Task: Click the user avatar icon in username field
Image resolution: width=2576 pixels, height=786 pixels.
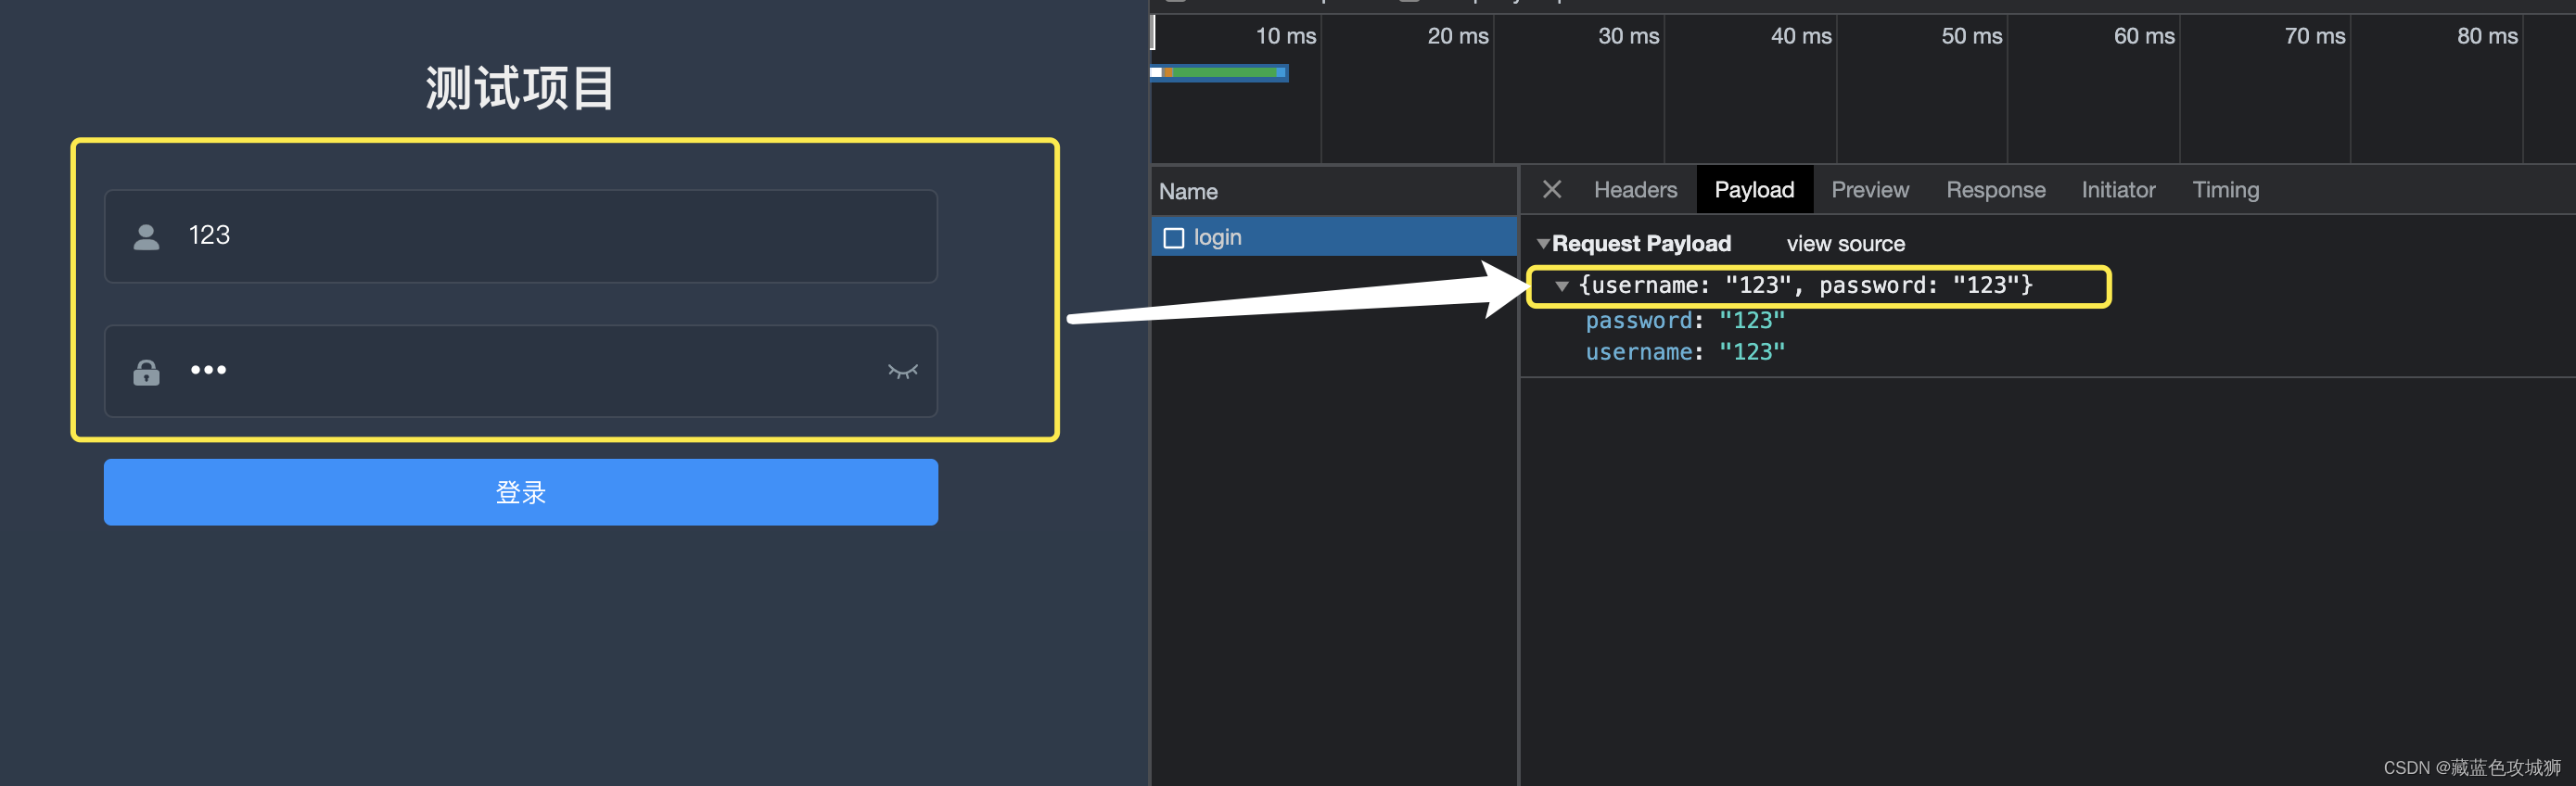Action: coord(147,237)
